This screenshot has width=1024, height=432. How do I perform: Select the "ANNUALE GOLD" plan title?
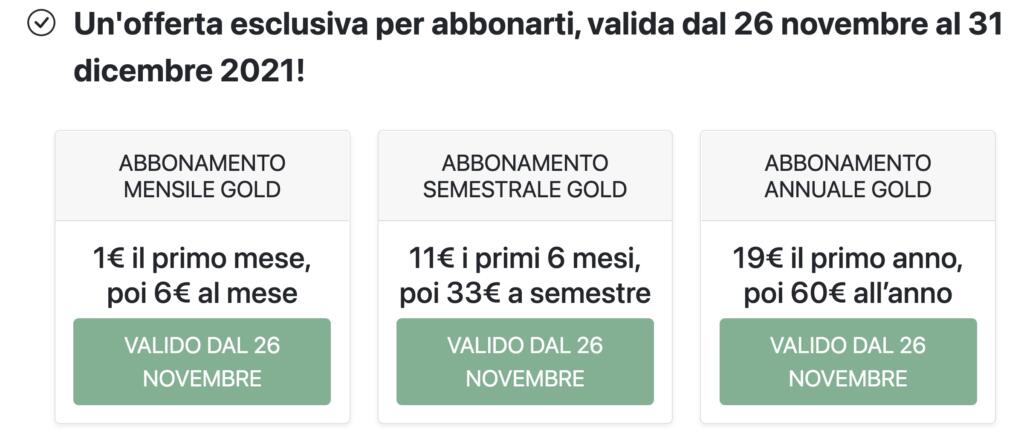pyautogui.click(x=848, y=189)
